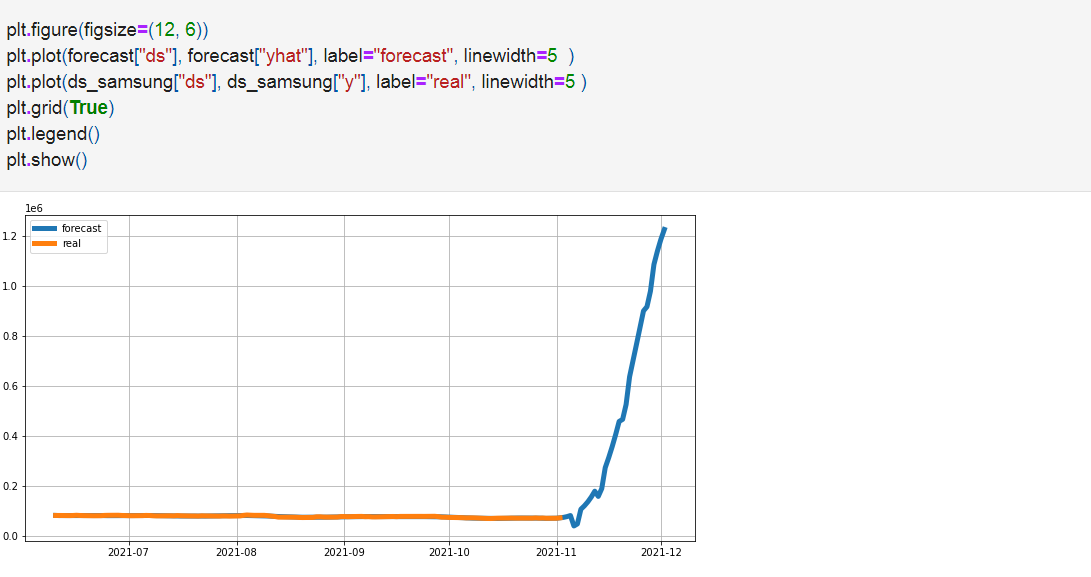The width and height of the screenshot is (1091, 577).
Task: Click the "real" label string in code
Action: click(448, 82)
